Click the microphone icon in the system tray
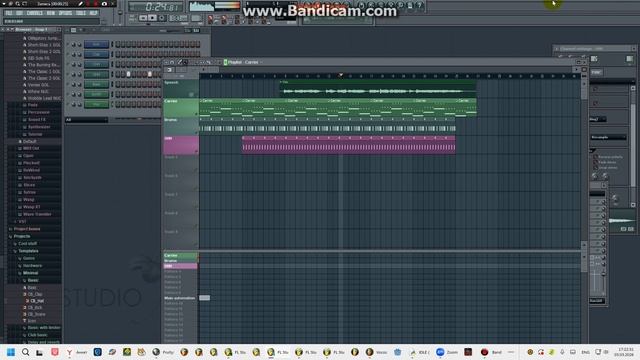This screenshot has height=360, width=640. [x=562, y=352]
